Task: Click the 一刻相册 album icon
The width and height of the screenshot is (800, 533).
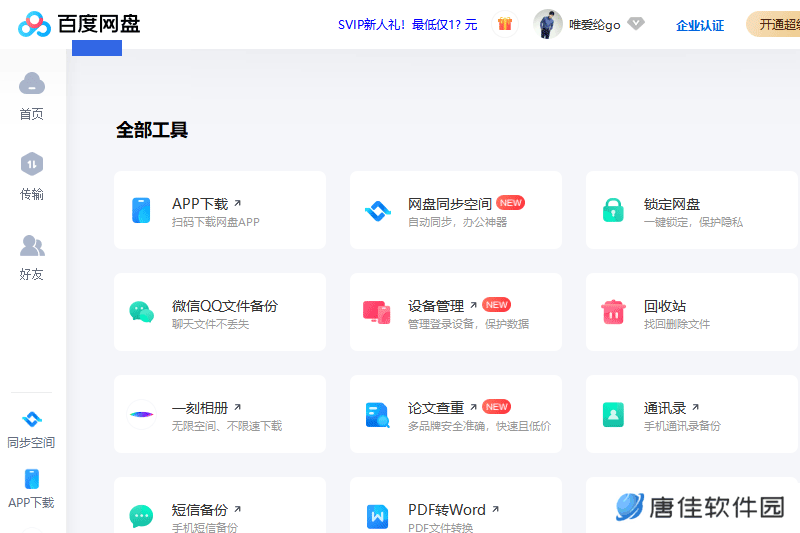Action: pyautogui.click(x=141, y=414)
